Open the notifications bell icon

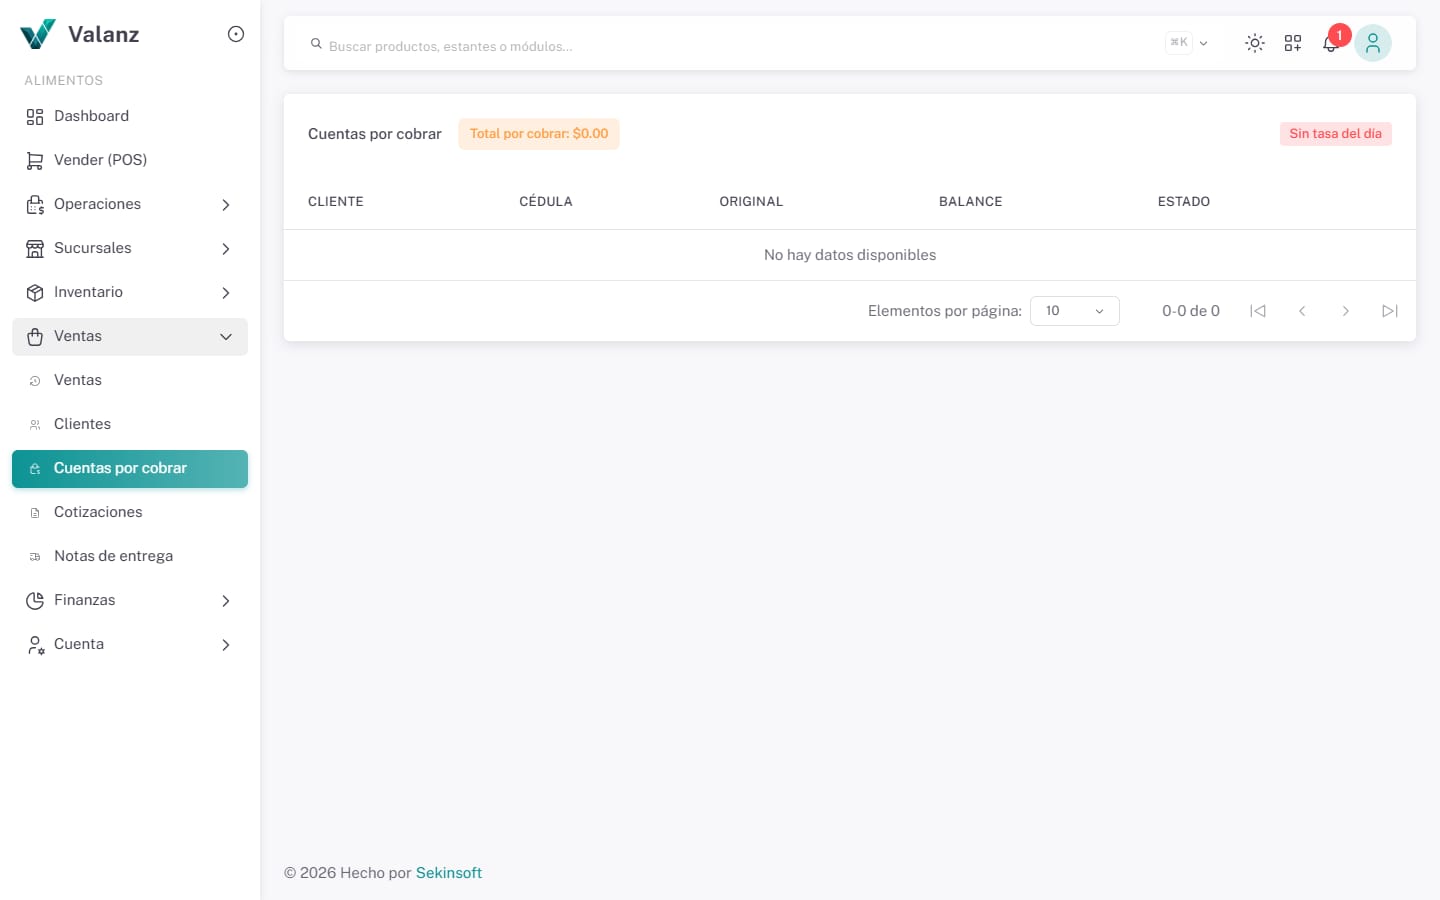1330,43
